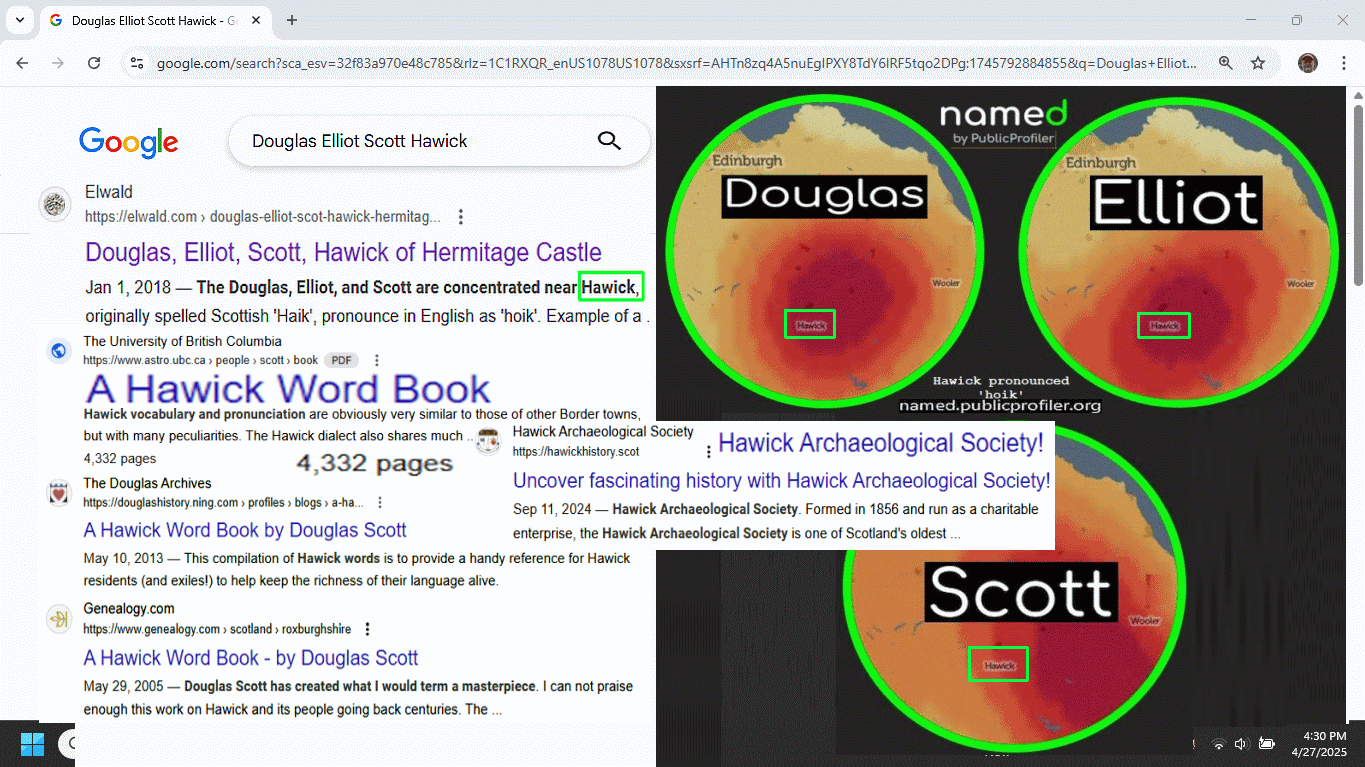
Task: Click the 4,332 pages large text
Action: coord(374,464)
